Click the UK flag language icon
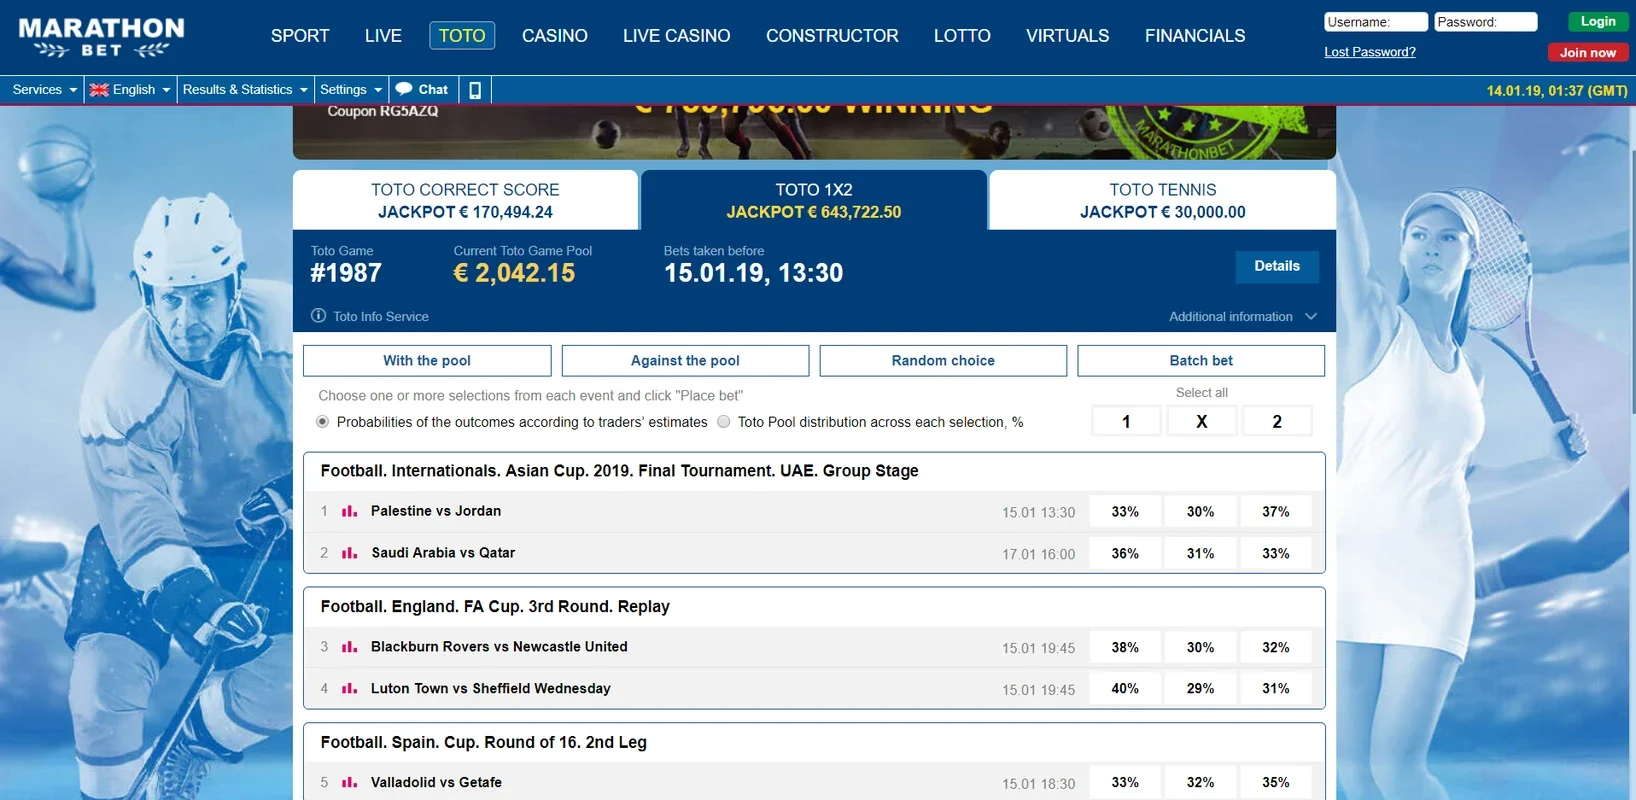This screenshot has height=800, width=1636. click(99, 90)
